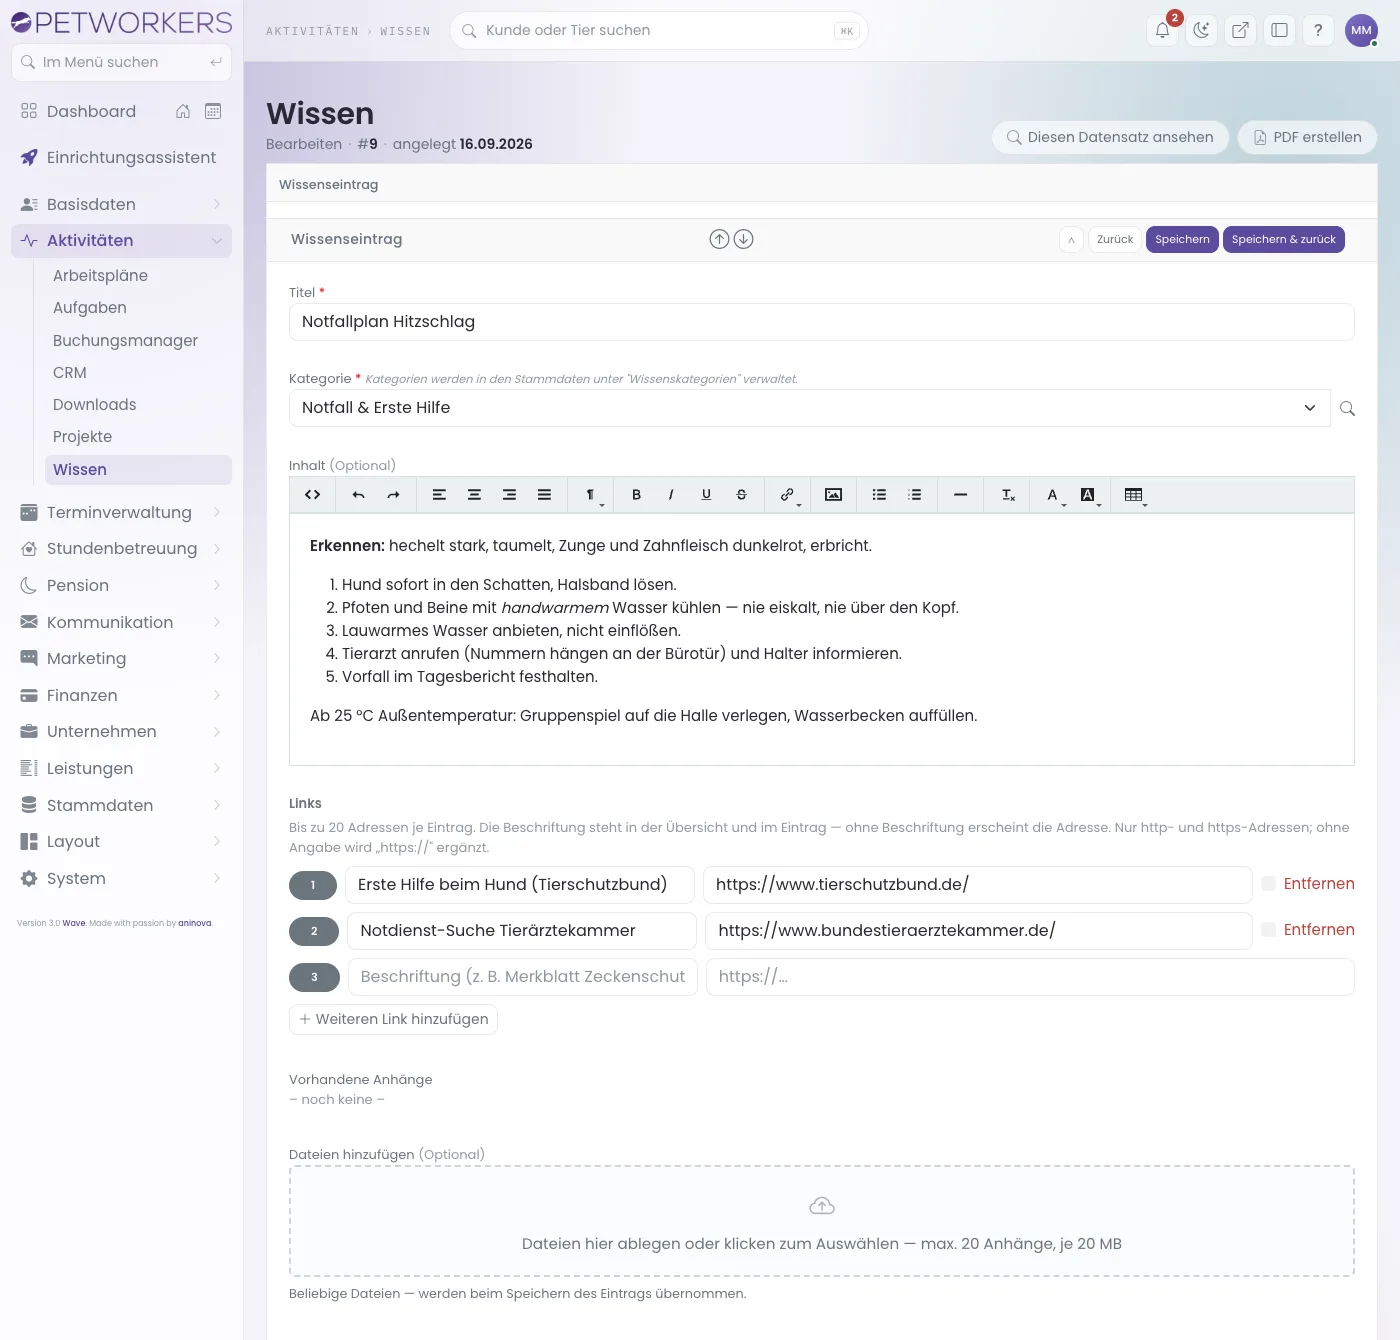Click Speichern & zurück

pyautogui.click(x=1284, y=239)
